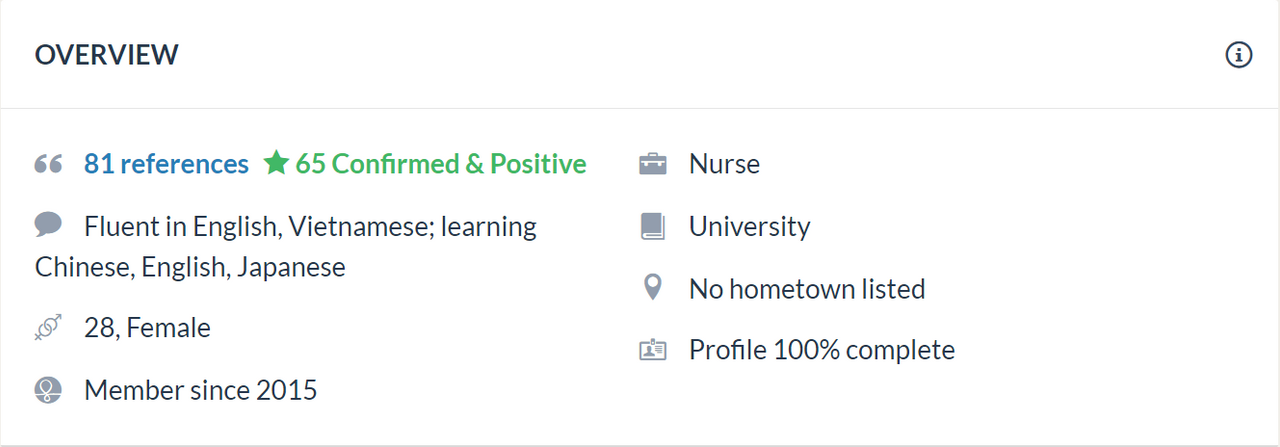This screenshot has height=447, width=1280.
Task: Click the Member since 2015 text
Action: tap(200, 390)
